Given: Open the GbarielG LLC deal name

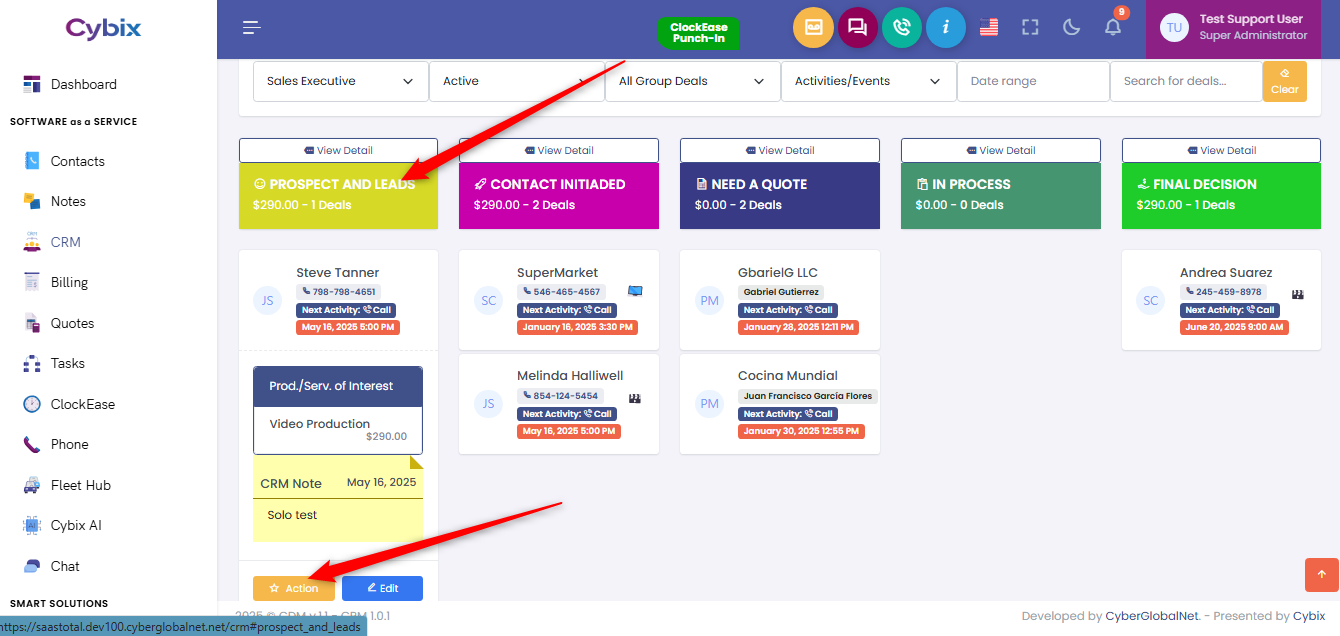Looking at the screenshot, I should pyautogui.click(x=778, y=272).
